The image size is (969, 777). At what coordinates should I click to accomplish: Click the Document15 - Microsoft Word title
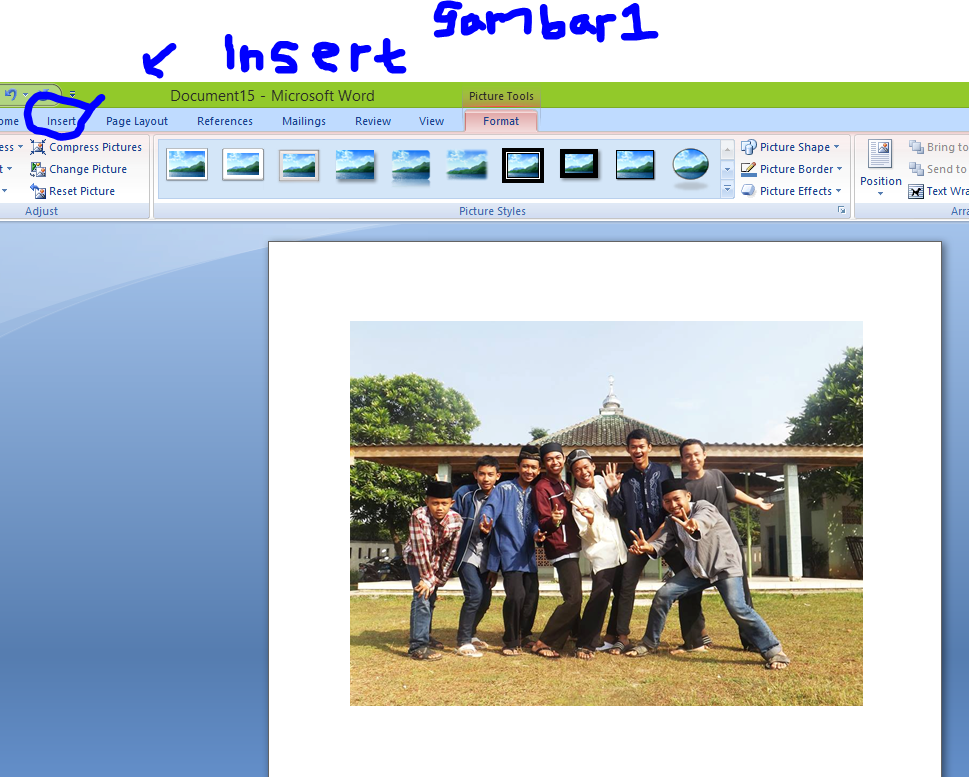tap(273, 96)
